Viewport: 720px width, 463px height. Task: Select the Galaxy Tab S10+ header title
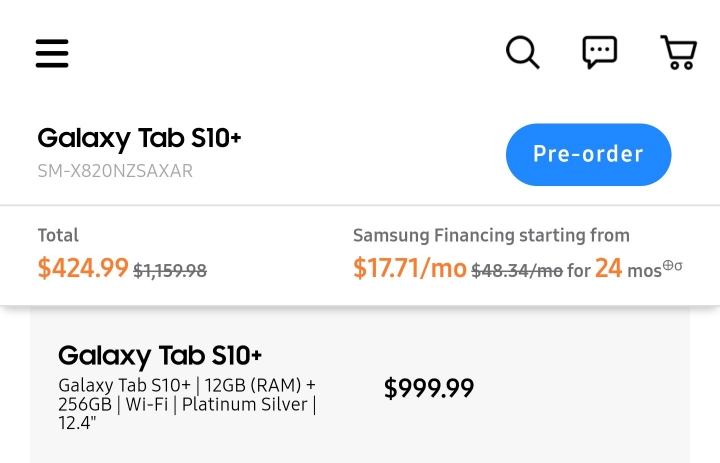139,138
